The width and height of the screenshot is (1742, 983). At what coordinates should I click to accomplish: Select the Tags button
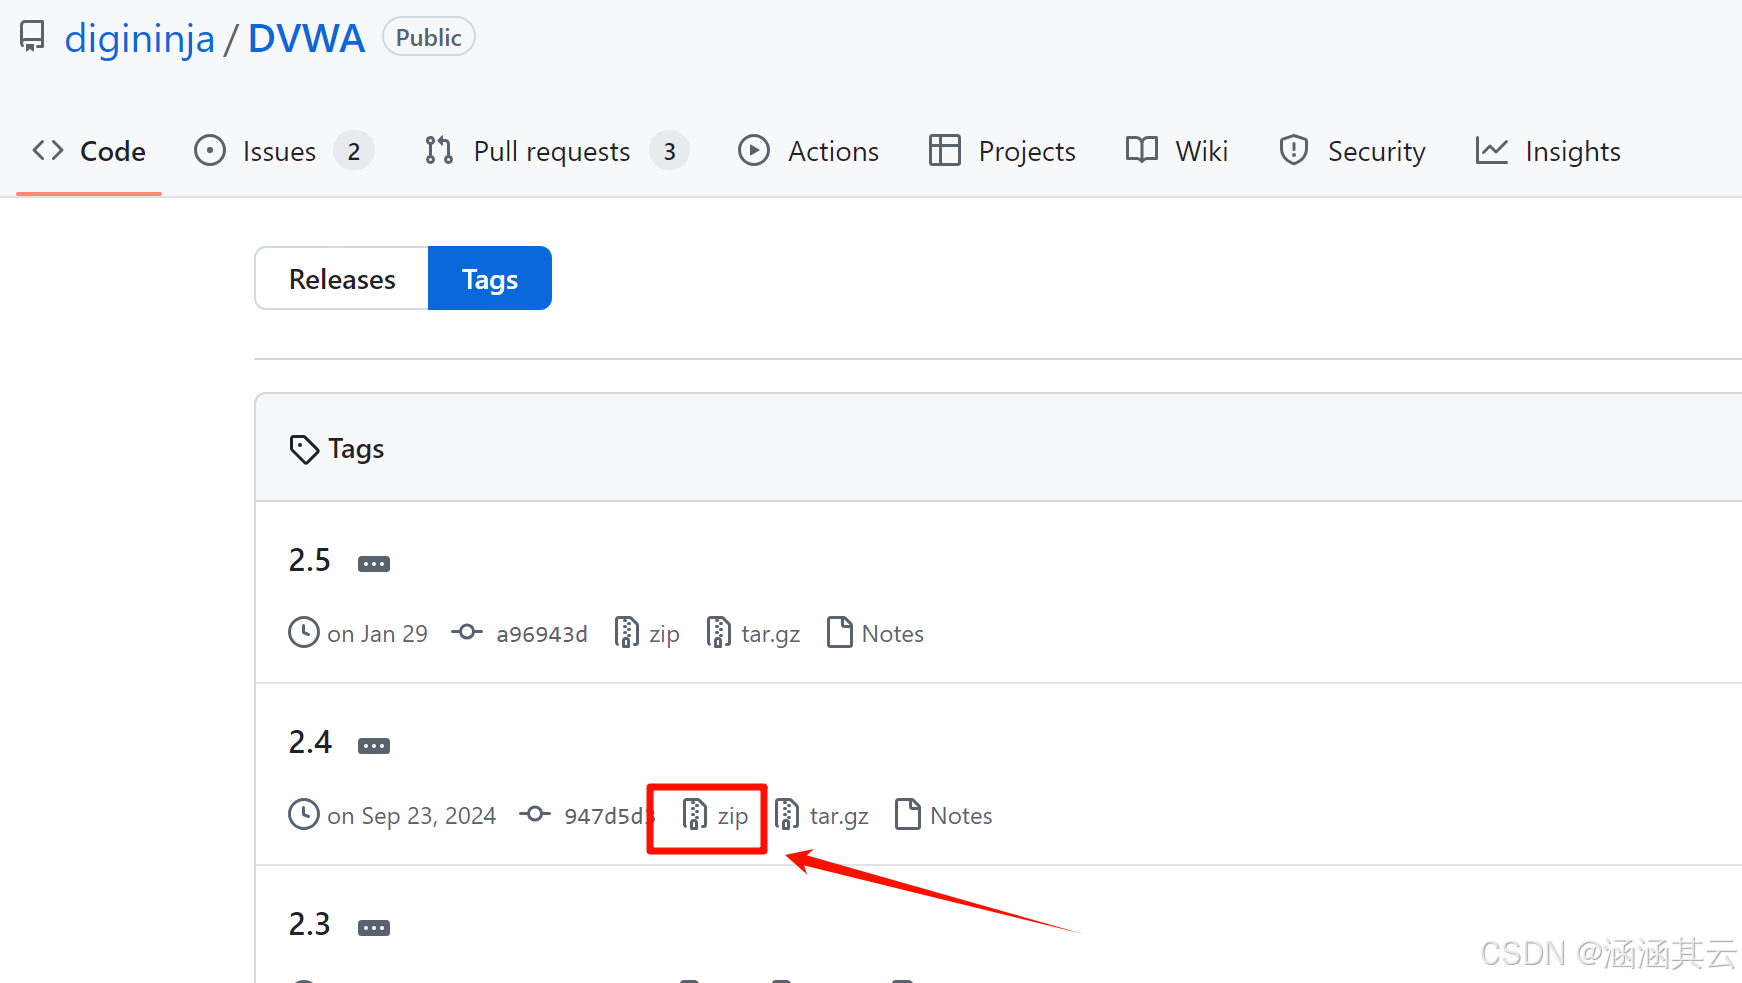[x=490, y=279]
